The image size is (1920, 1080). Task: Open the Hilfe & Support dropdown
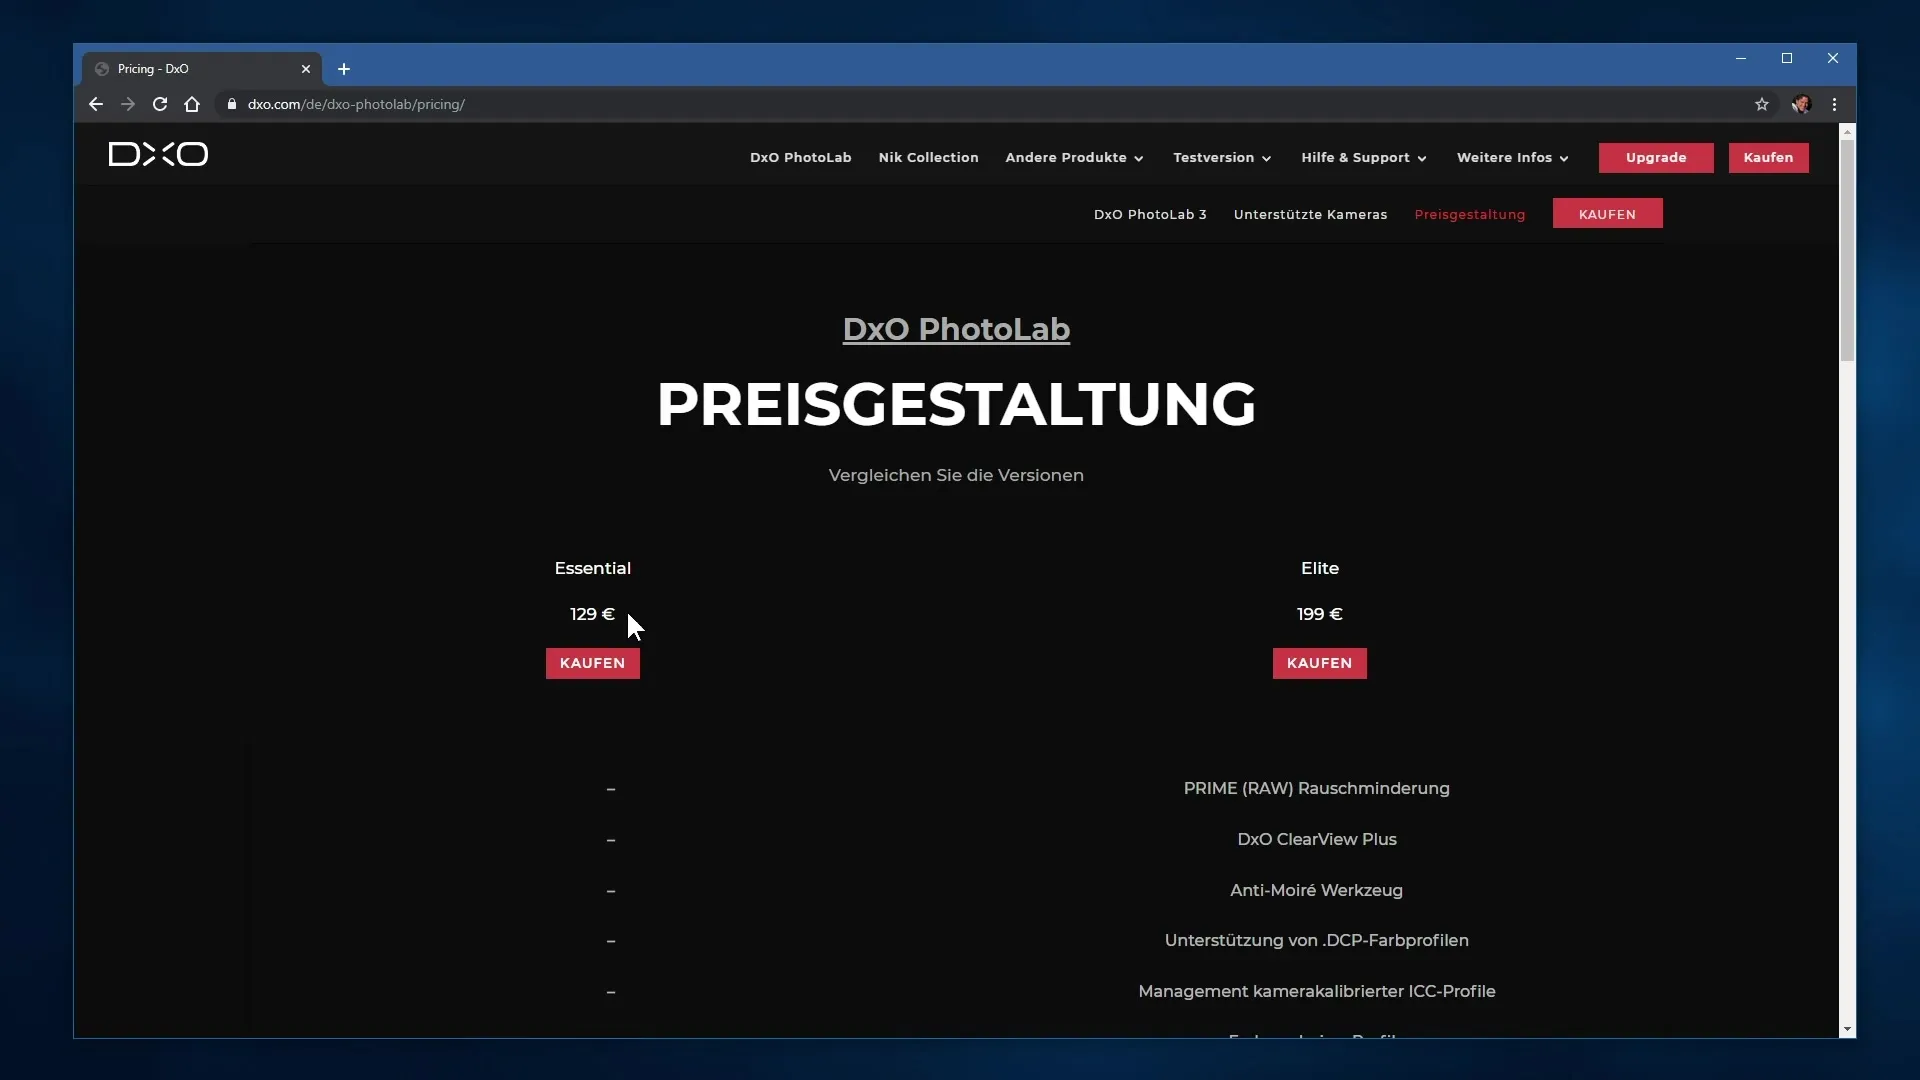coord(1364,158)
